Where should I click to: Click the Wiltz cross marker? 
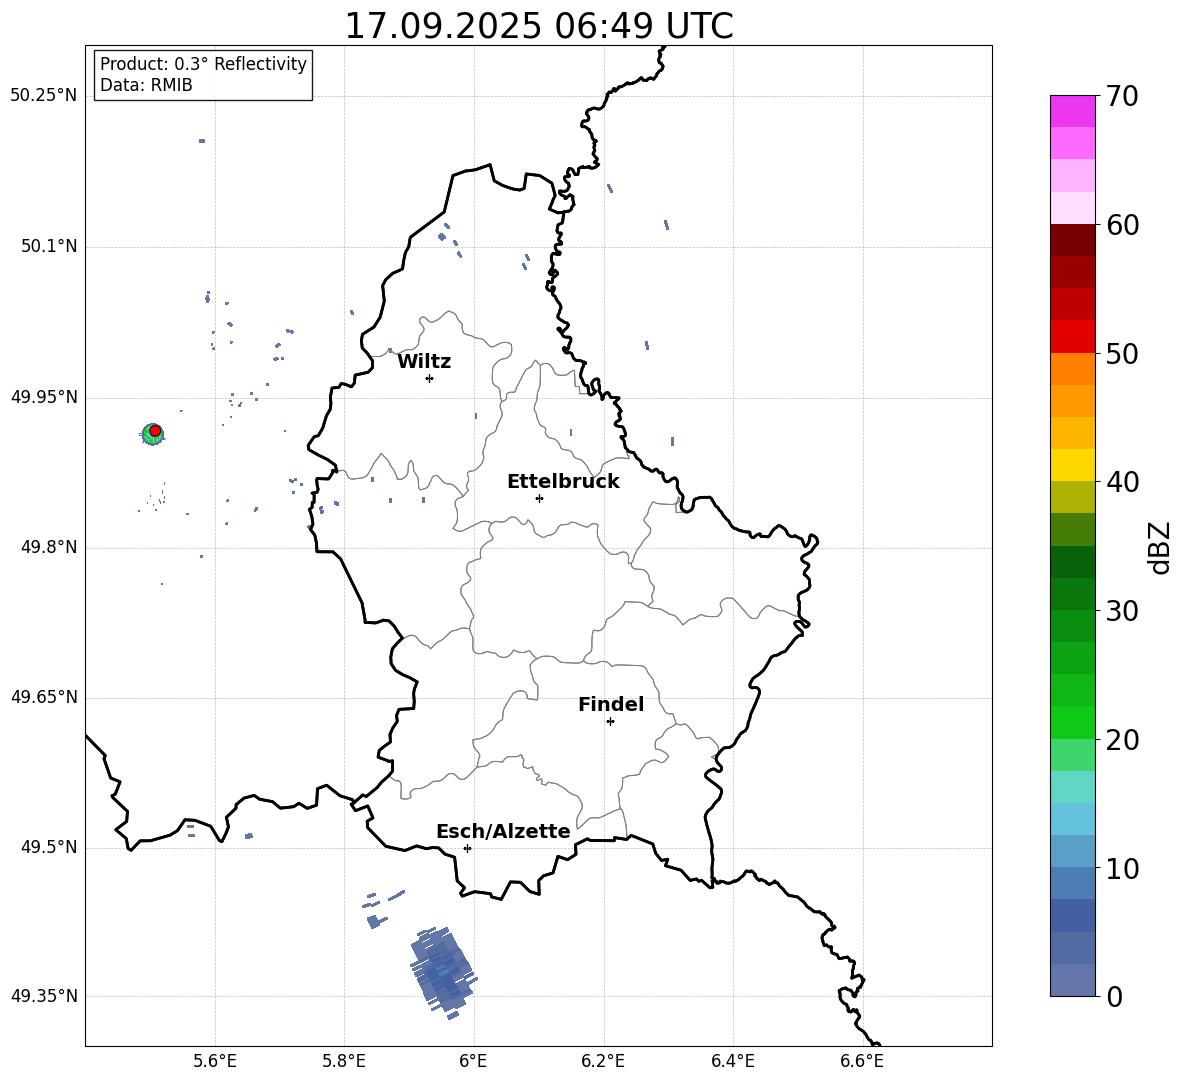point(430,378)
